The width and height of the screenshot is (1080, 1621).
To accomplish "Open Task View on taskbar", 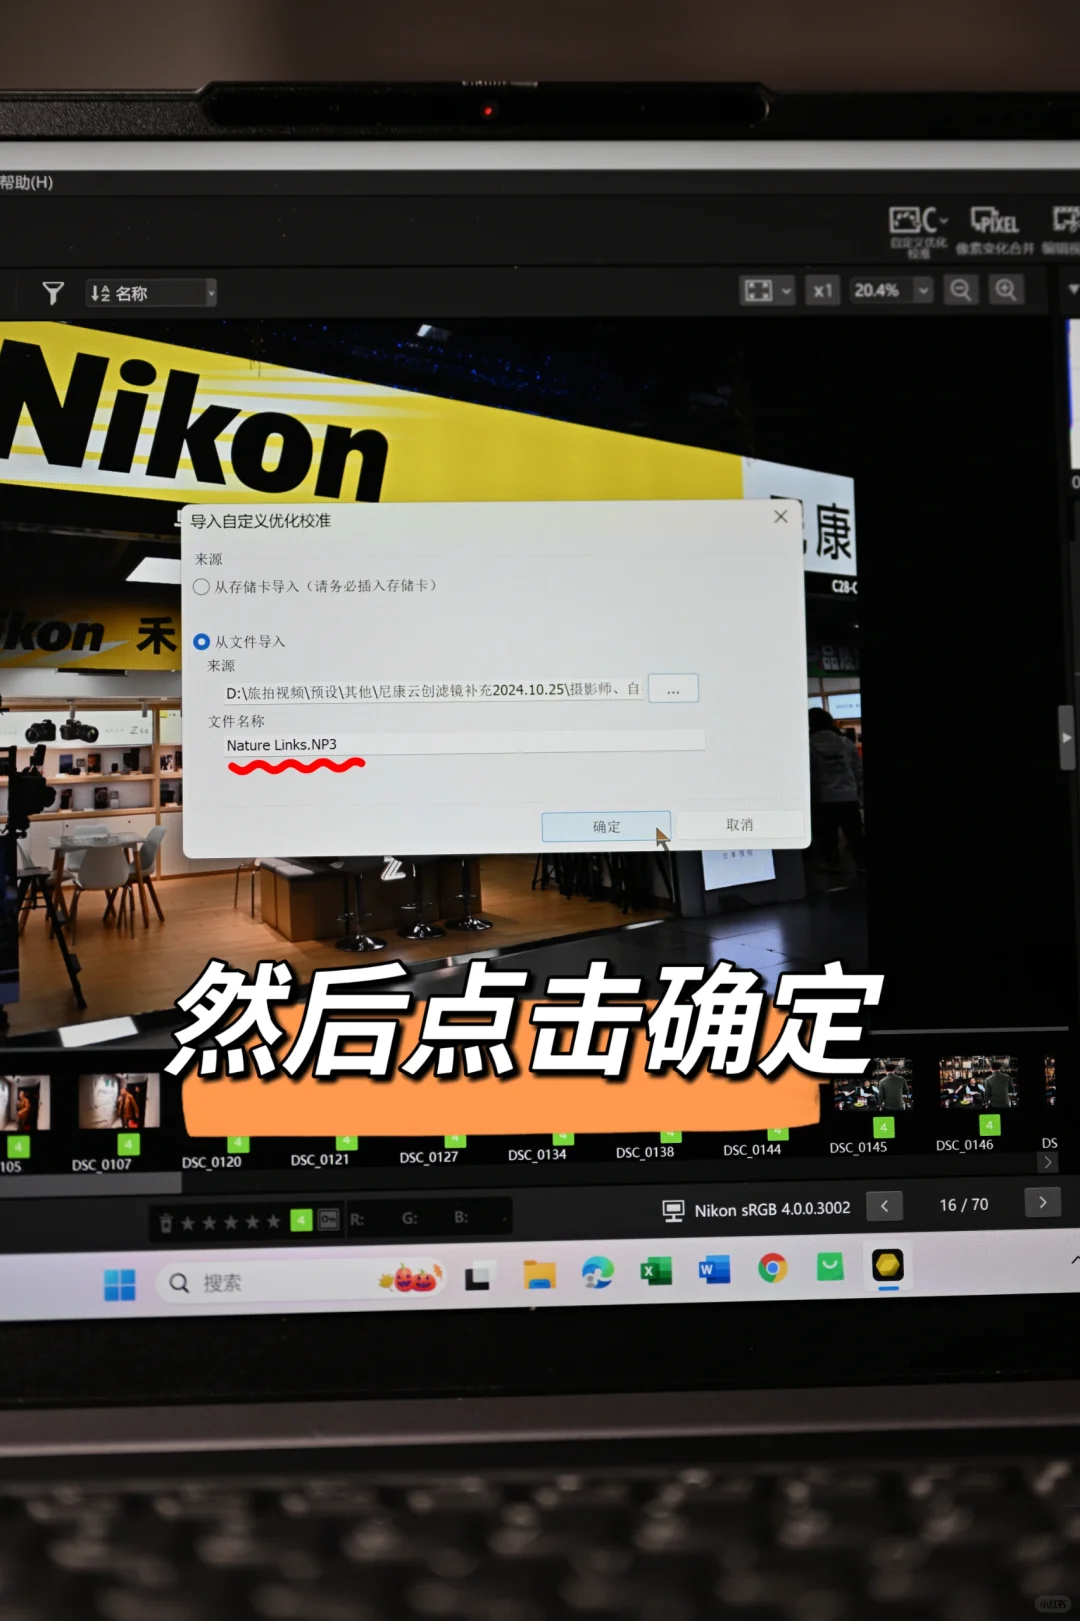I will [x=477, y=1277].
